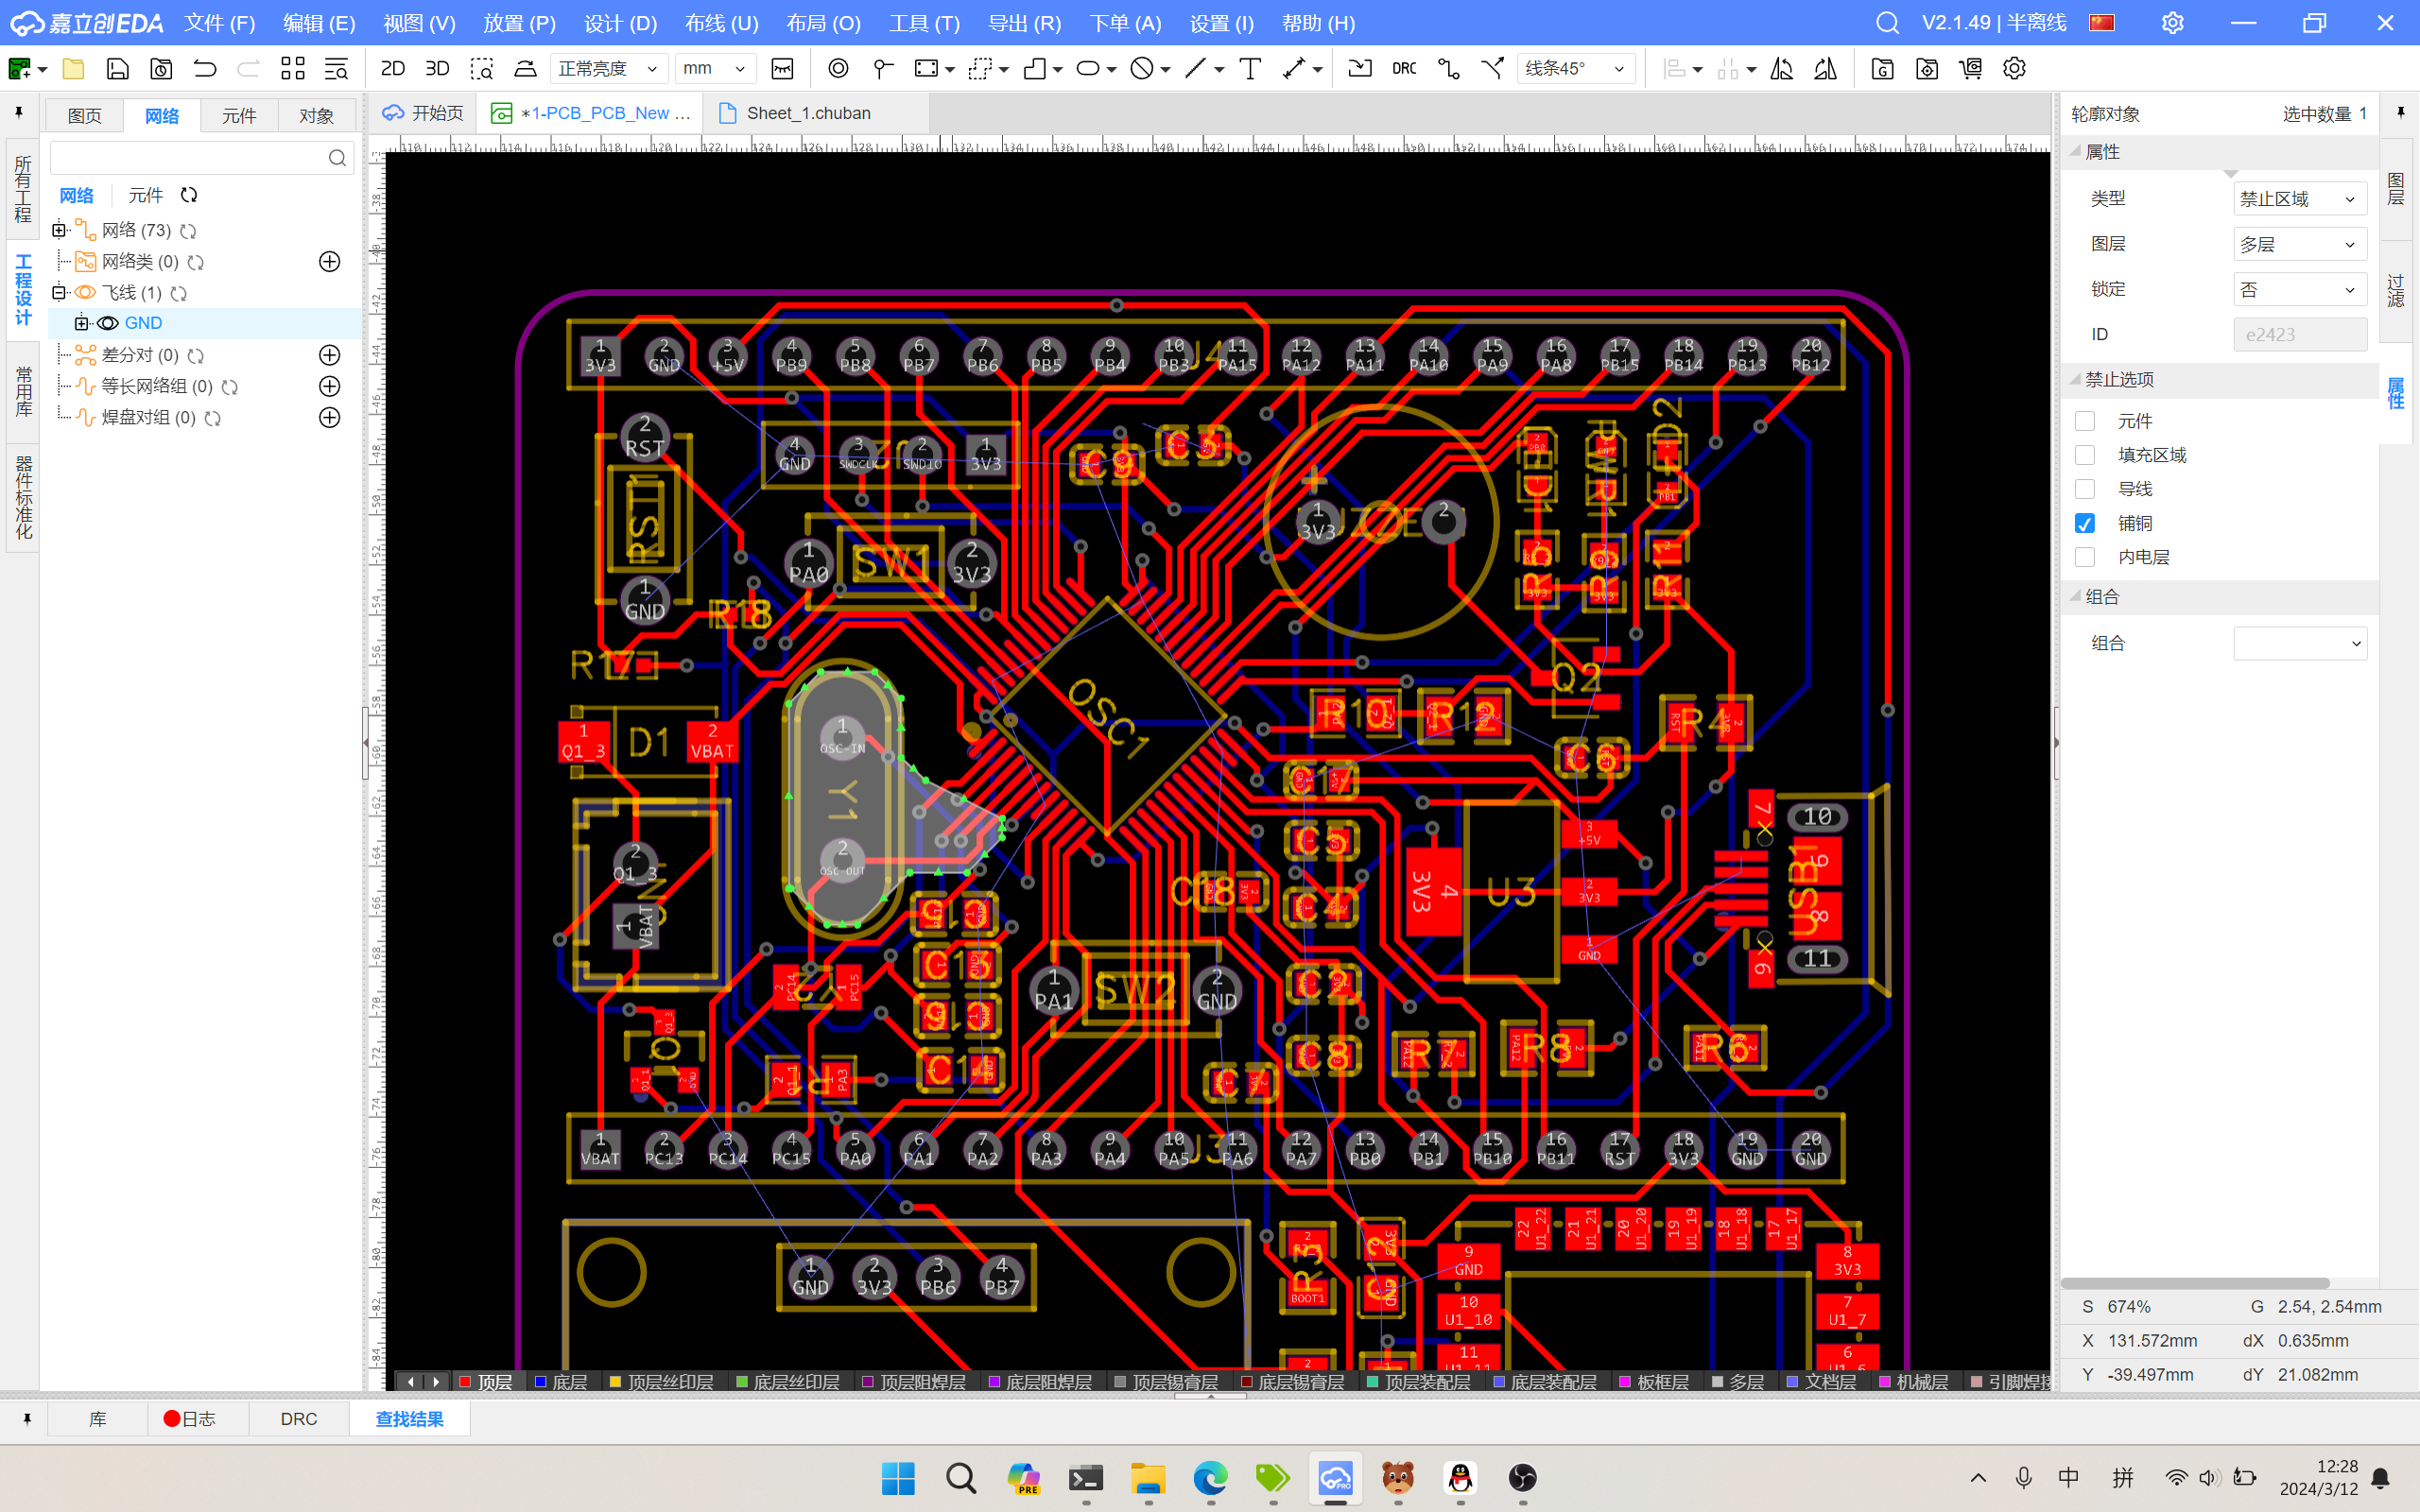Select the Text tool icon
2420x1512 pixels.
click(x=1250, y=68)
